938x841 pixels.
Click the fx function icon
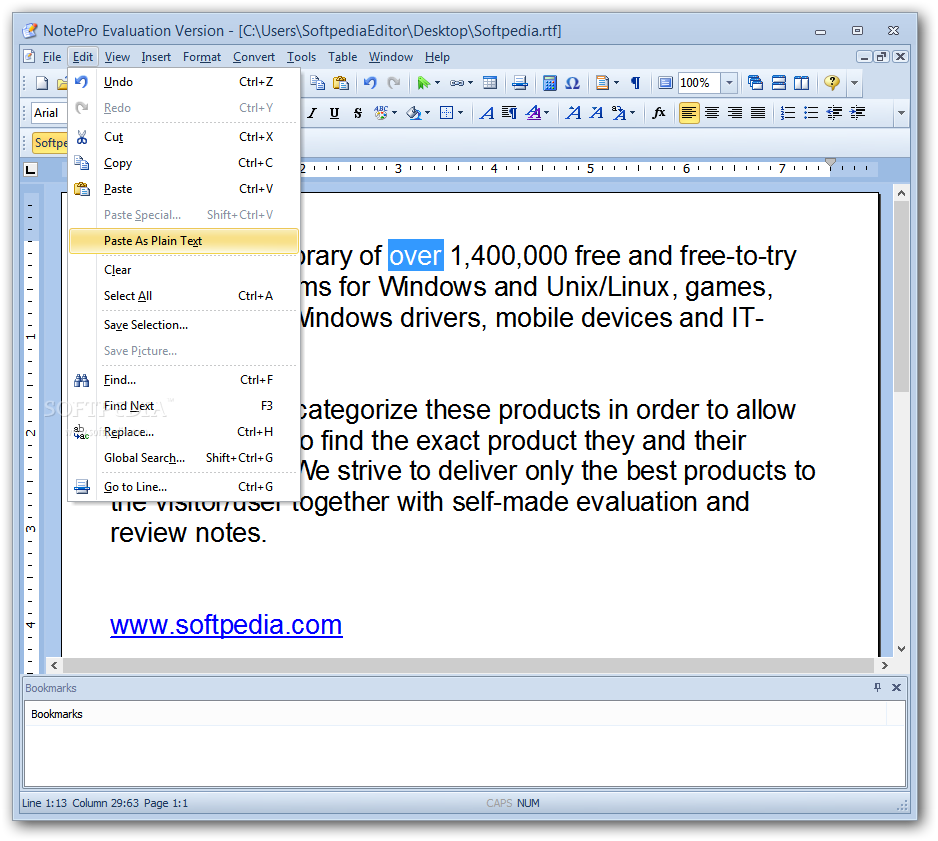pyautogui.click(x=659, y=113)
